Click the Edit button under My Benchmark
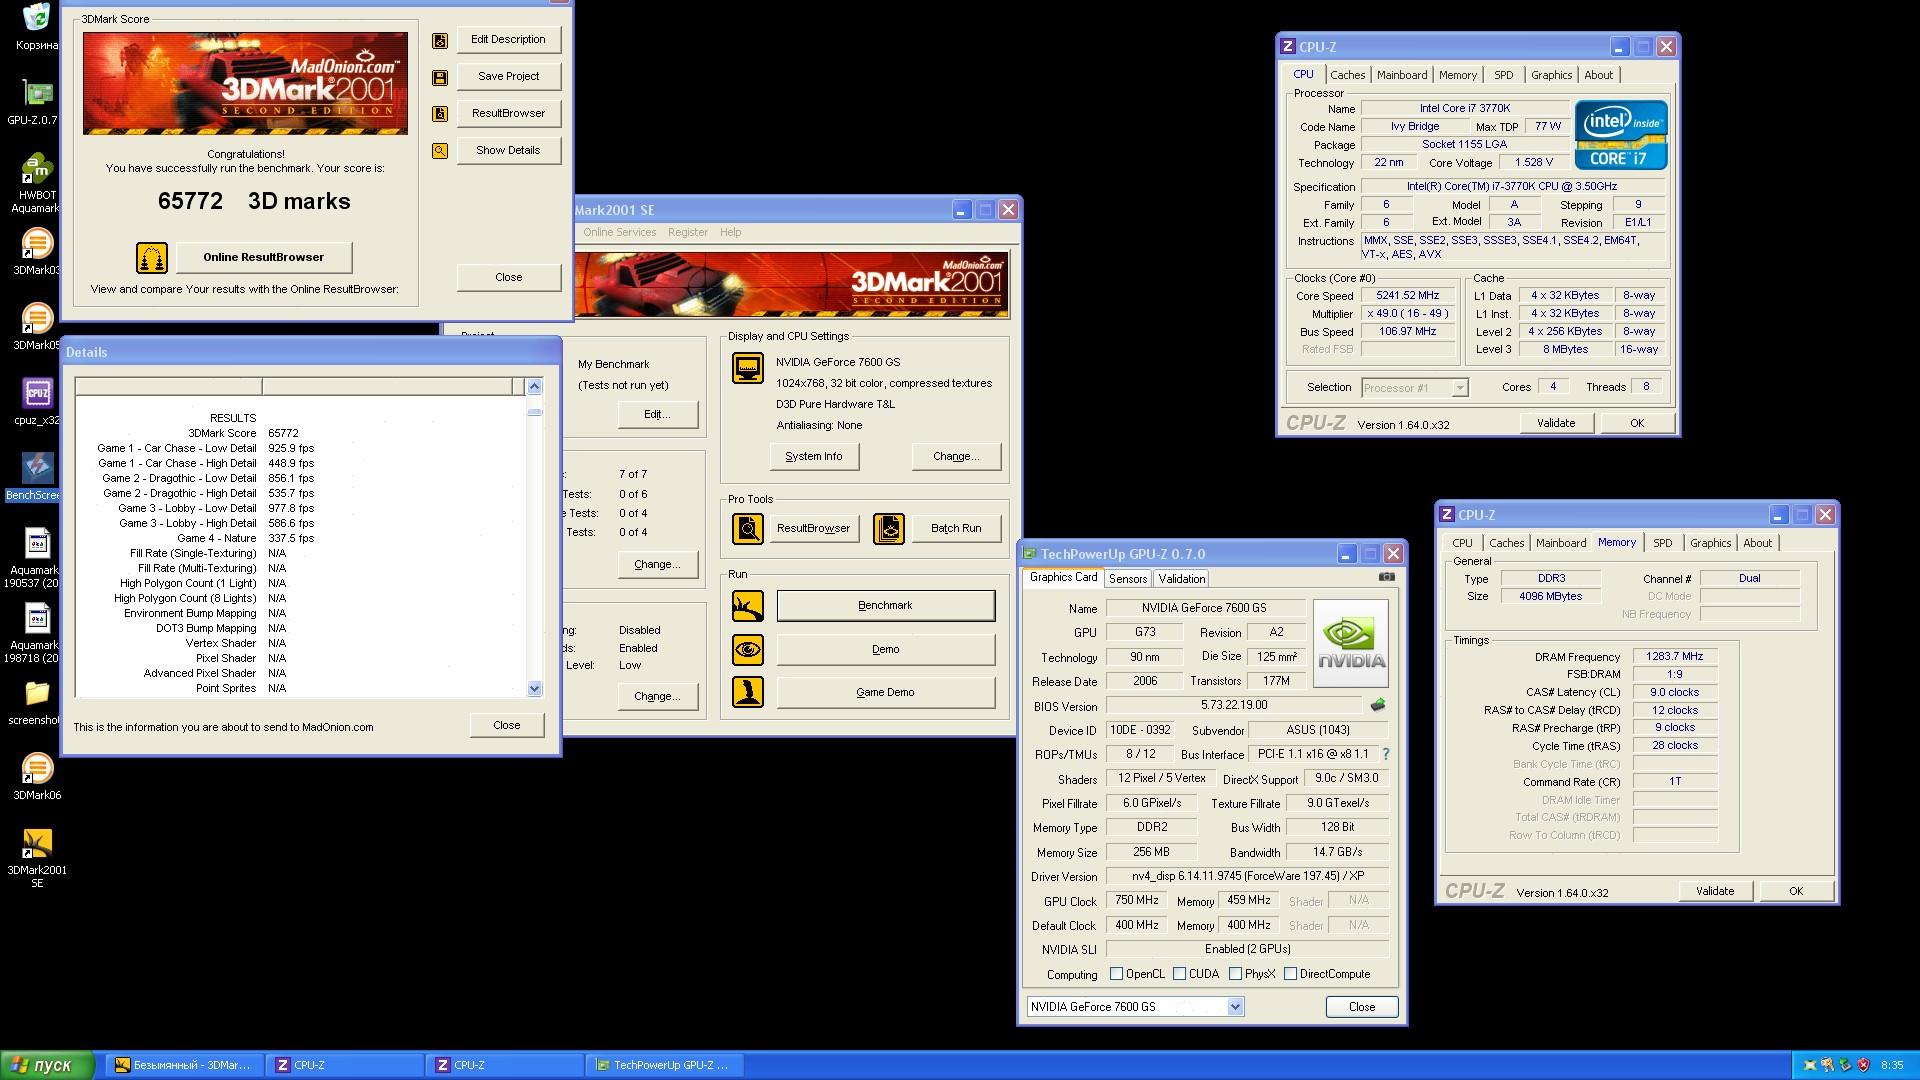 [657, 414]
